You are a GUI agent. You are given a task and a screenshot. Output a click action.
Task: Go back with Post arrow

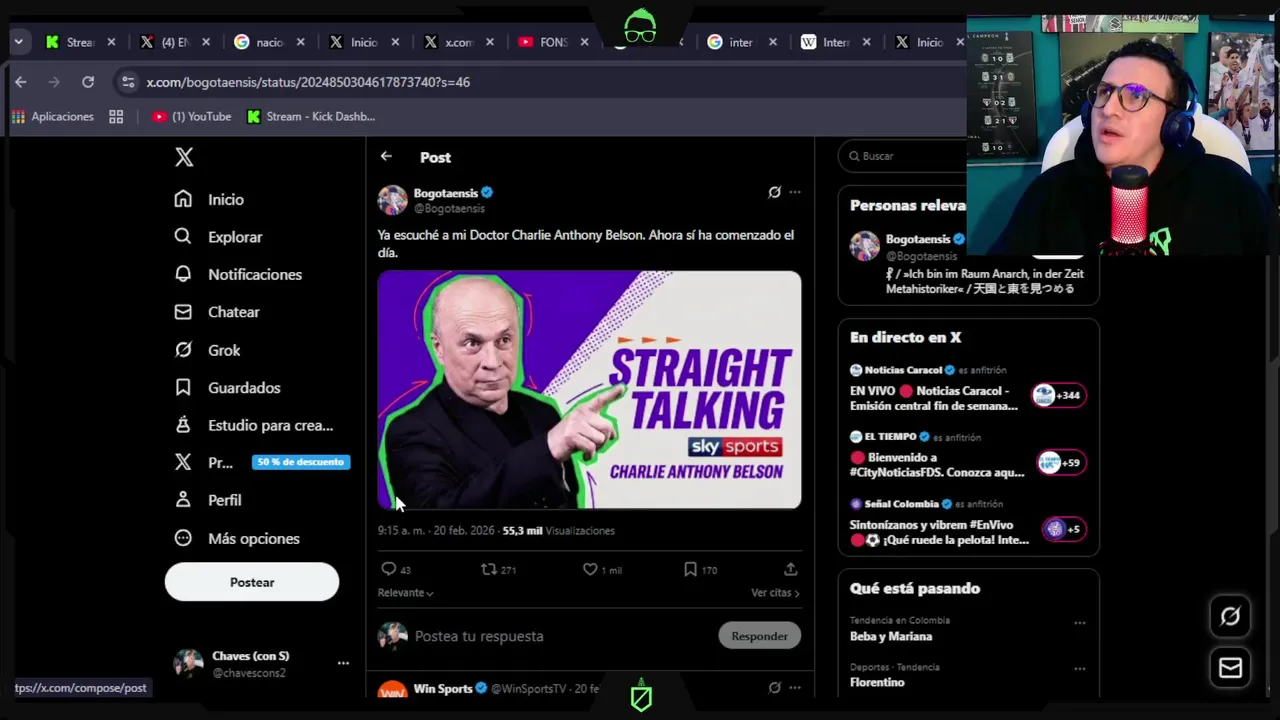point(386,156)
